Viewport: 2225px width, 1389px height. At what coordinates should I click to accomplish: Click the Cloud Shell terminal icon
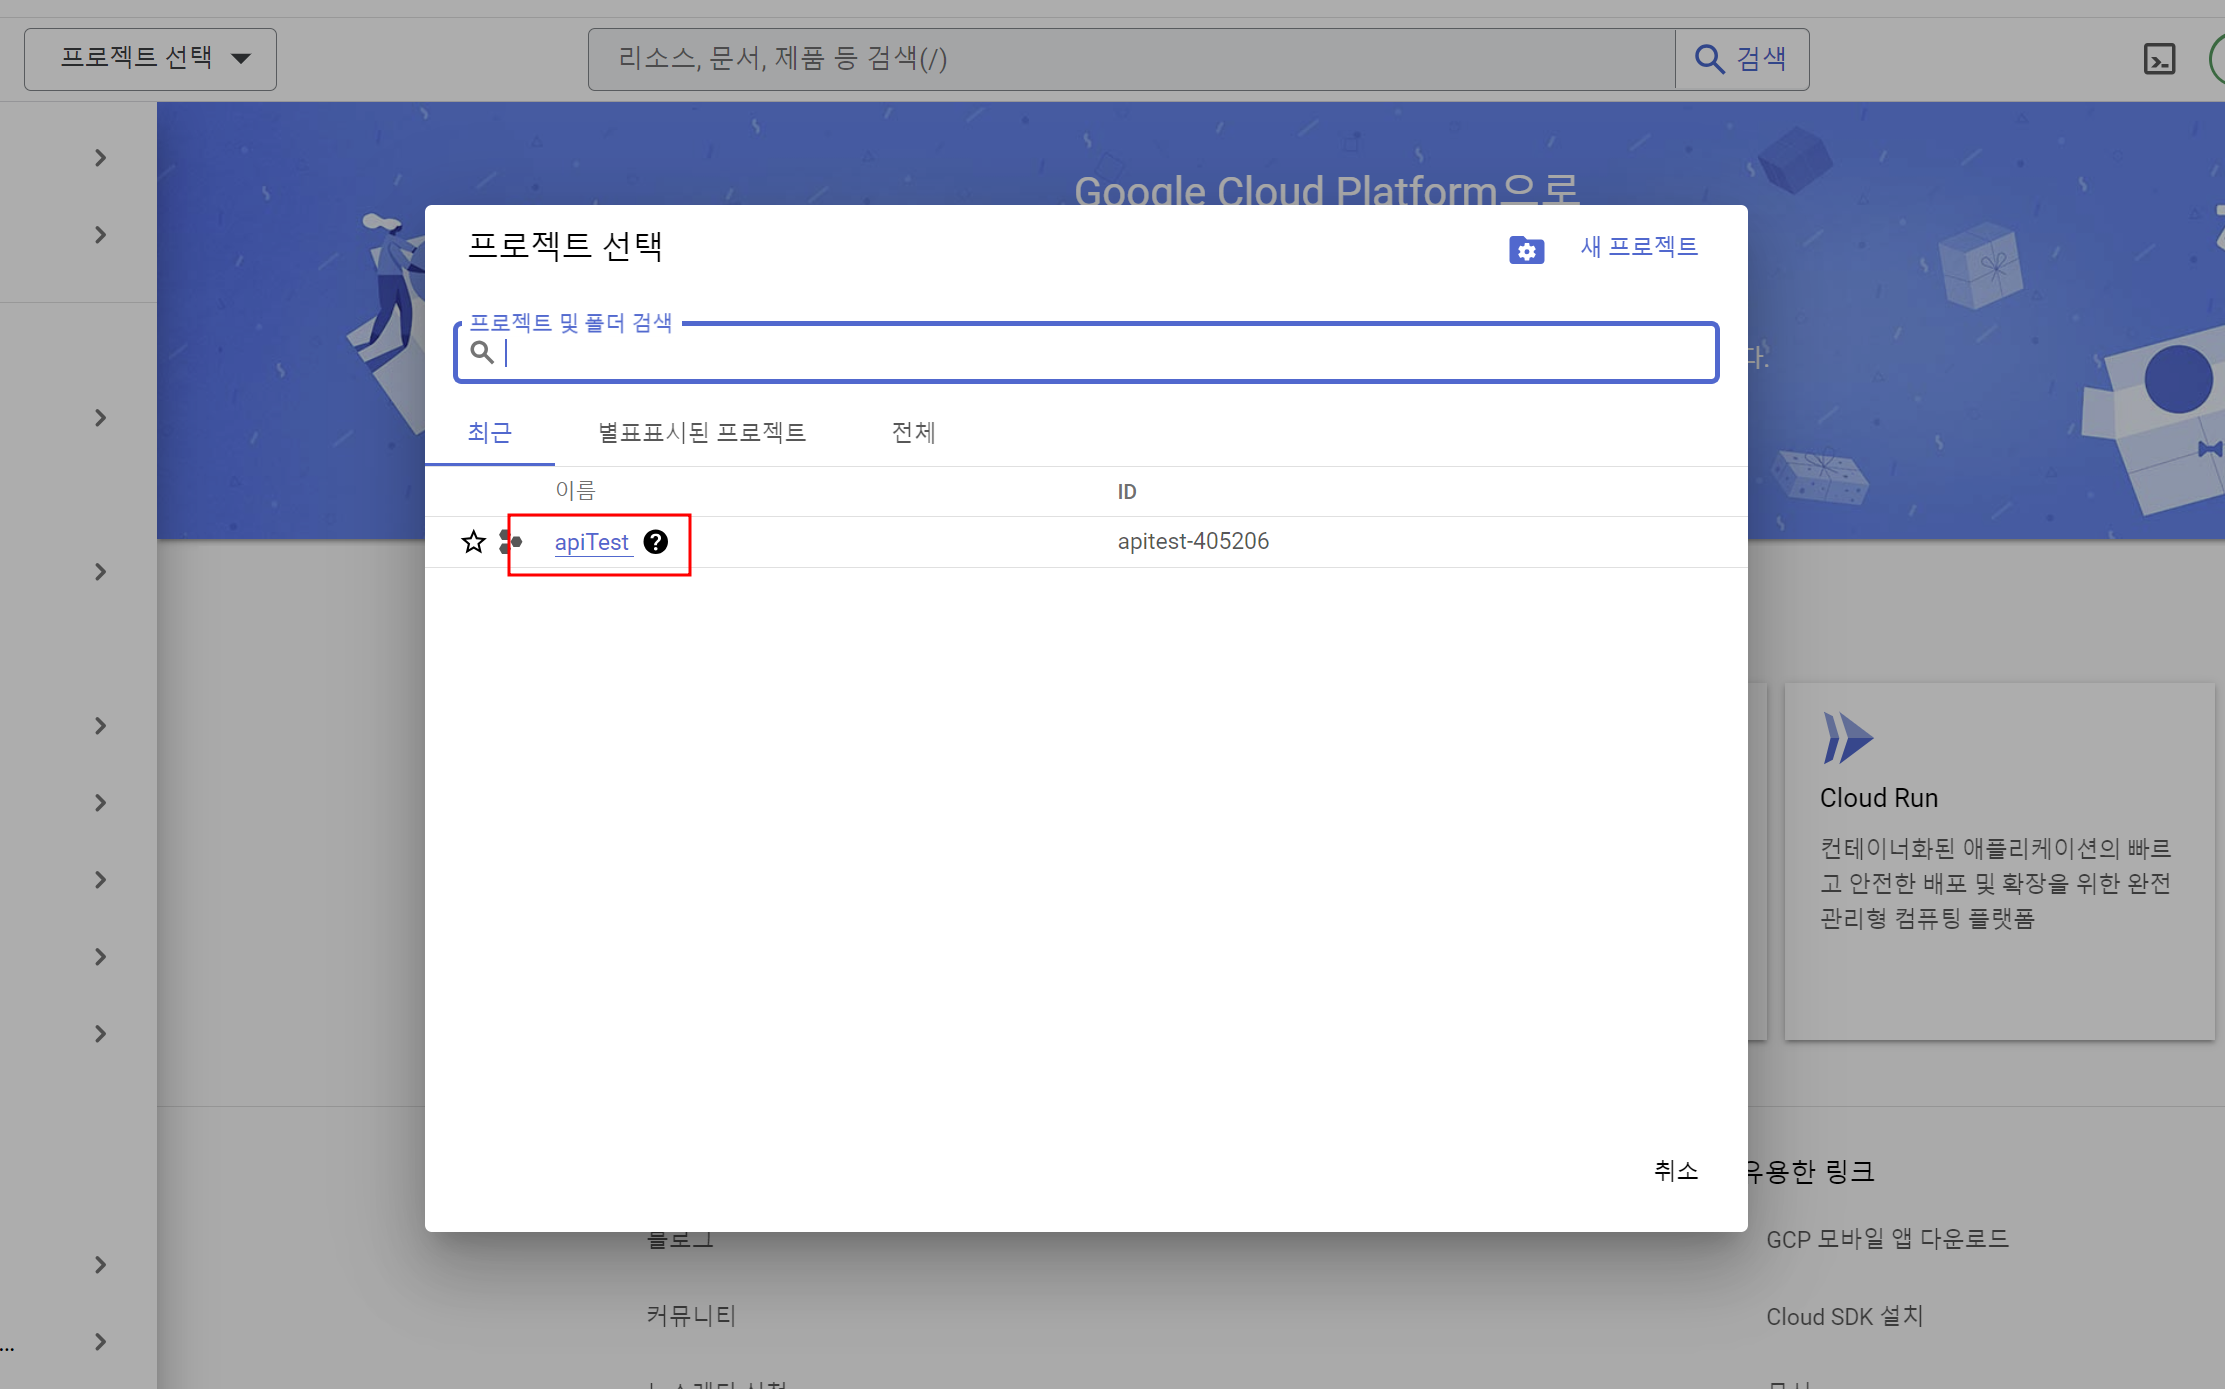[2159, 59]
